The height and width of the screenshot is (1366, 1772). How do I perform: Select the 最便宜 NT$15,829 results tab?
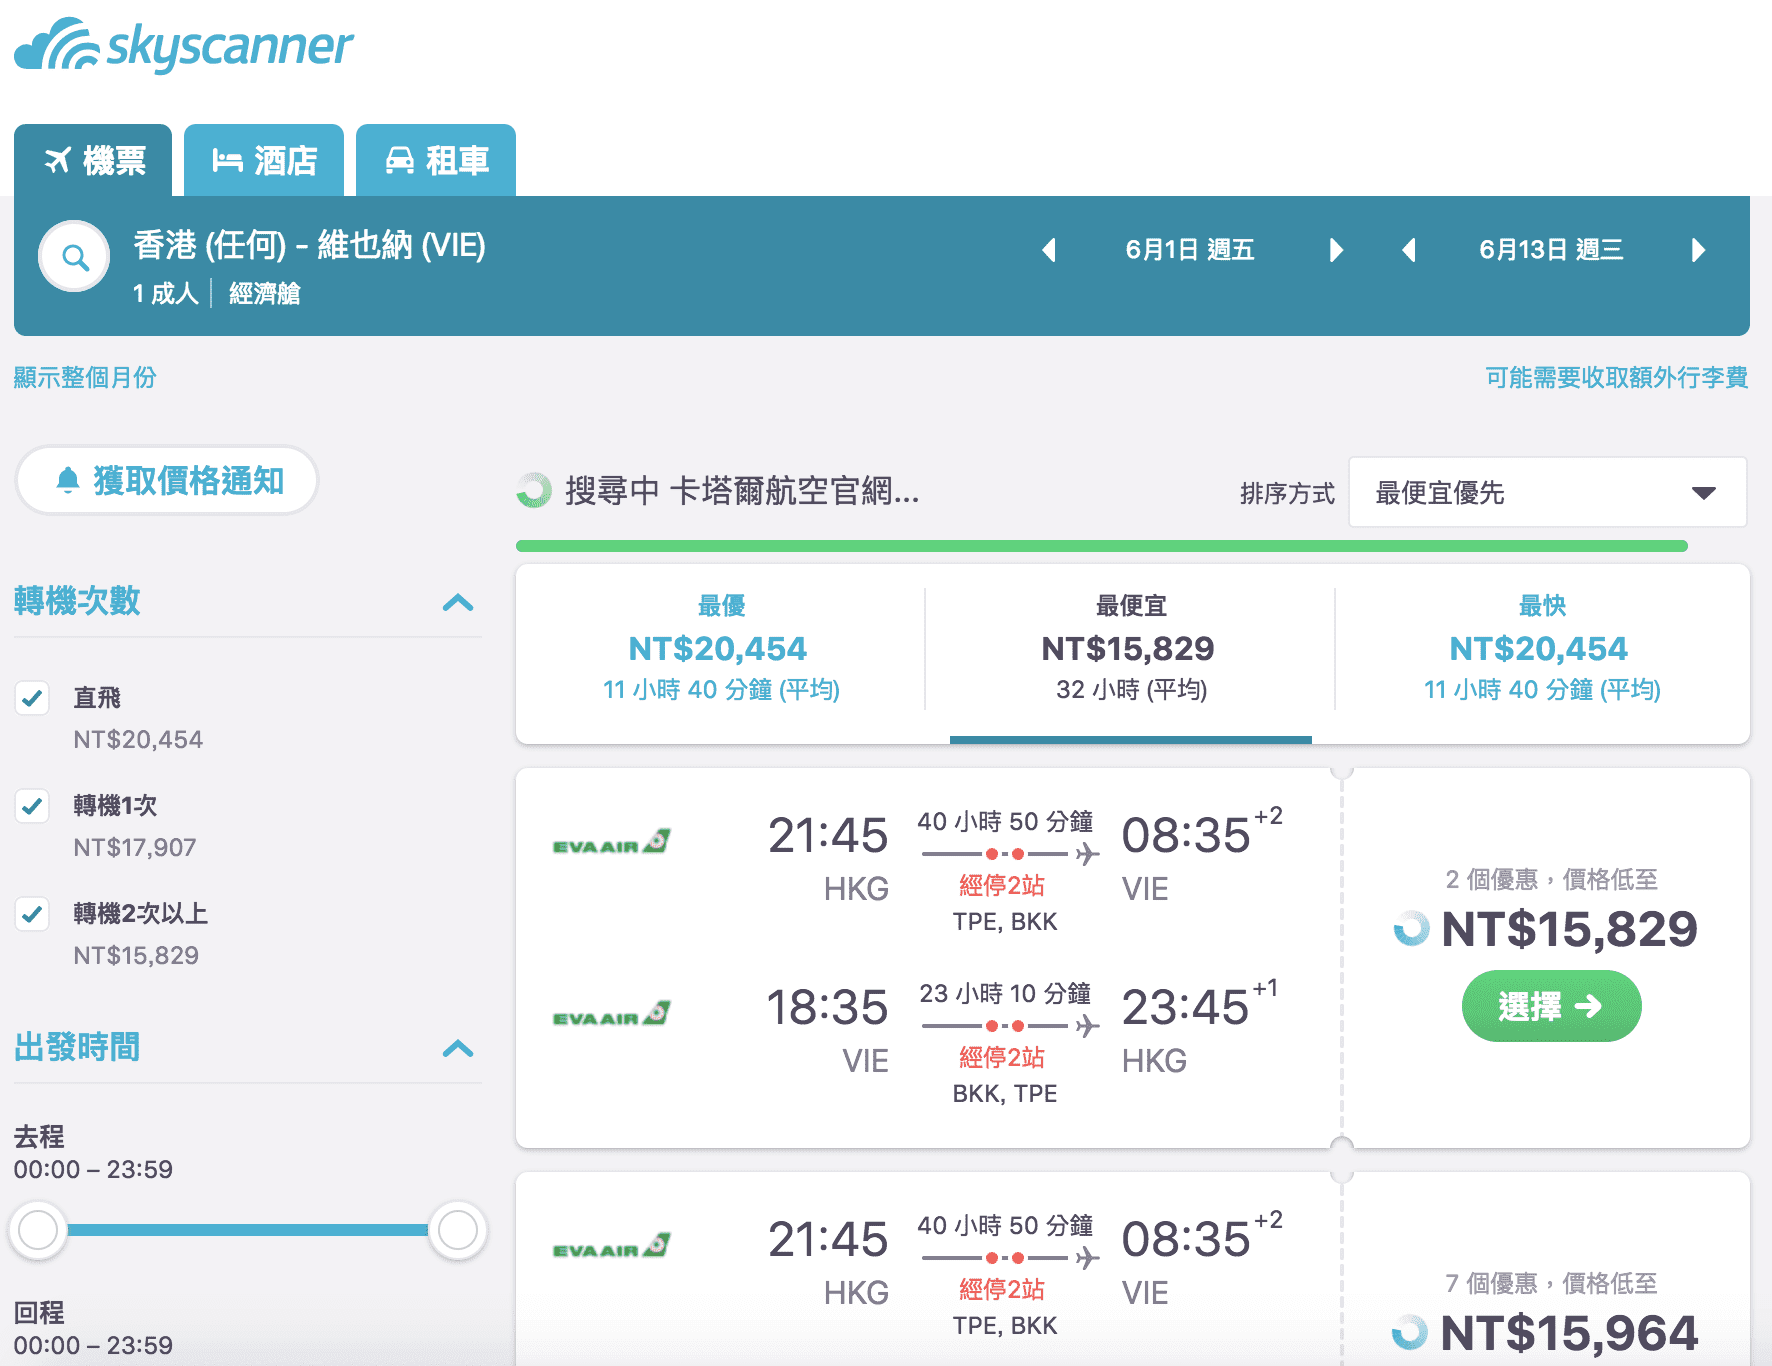(1130, 650)
